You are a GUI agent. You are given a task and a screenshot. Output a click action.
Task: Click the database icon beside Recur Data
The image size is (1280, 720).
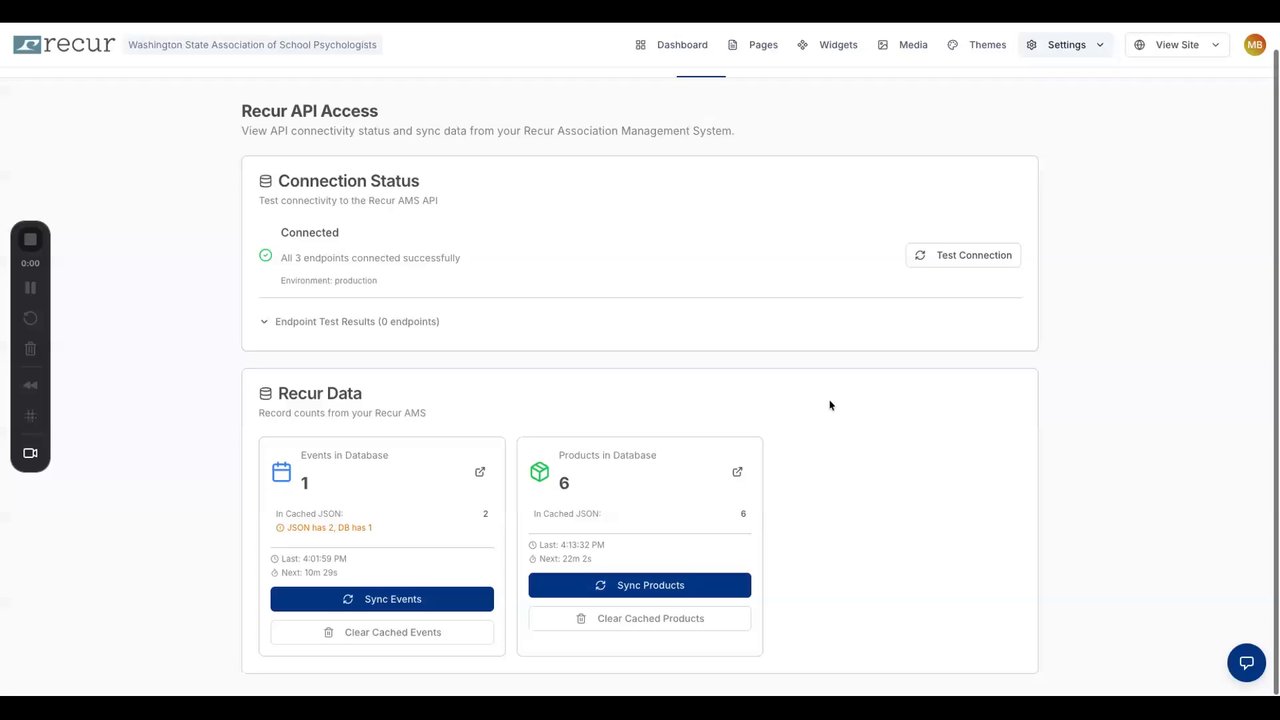[265, 394]
